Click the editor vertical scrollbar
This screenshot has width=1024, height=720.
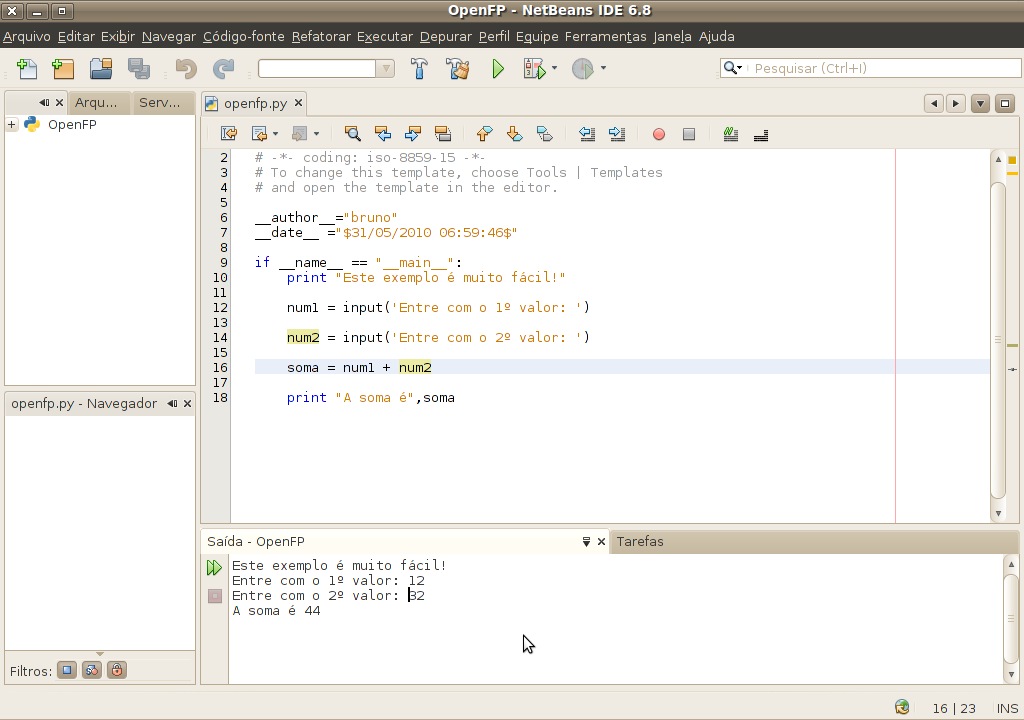[998, 340]
